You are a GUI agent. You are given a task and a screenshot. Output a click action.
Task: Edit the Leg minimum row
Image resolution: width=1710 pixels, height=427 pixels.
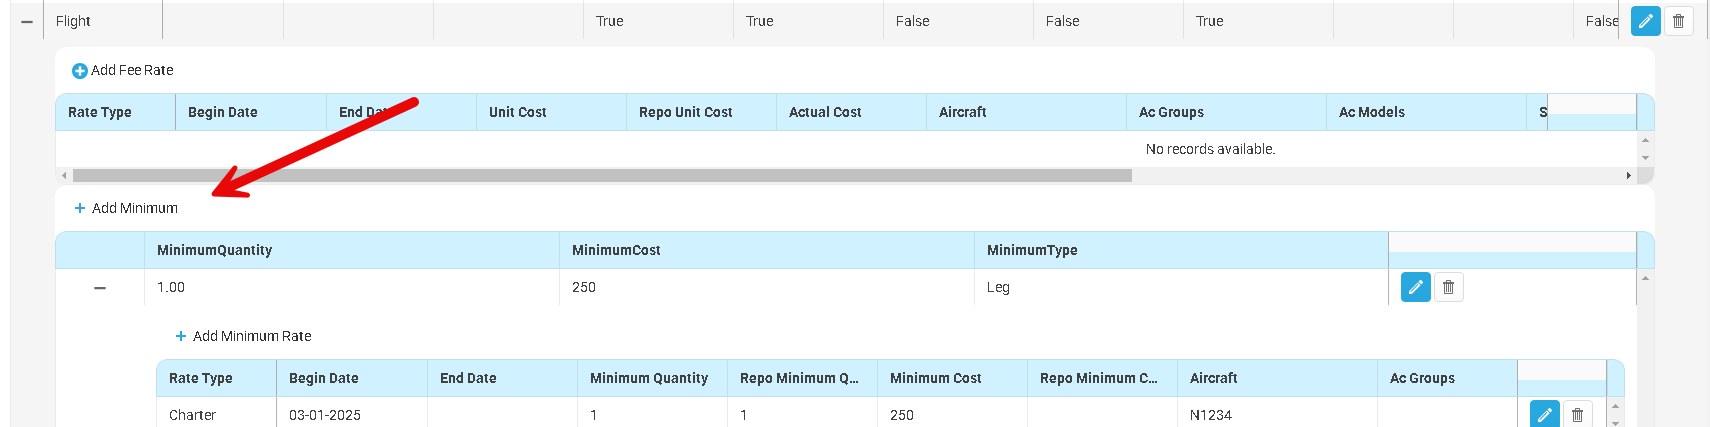(x=1415, y=288)
